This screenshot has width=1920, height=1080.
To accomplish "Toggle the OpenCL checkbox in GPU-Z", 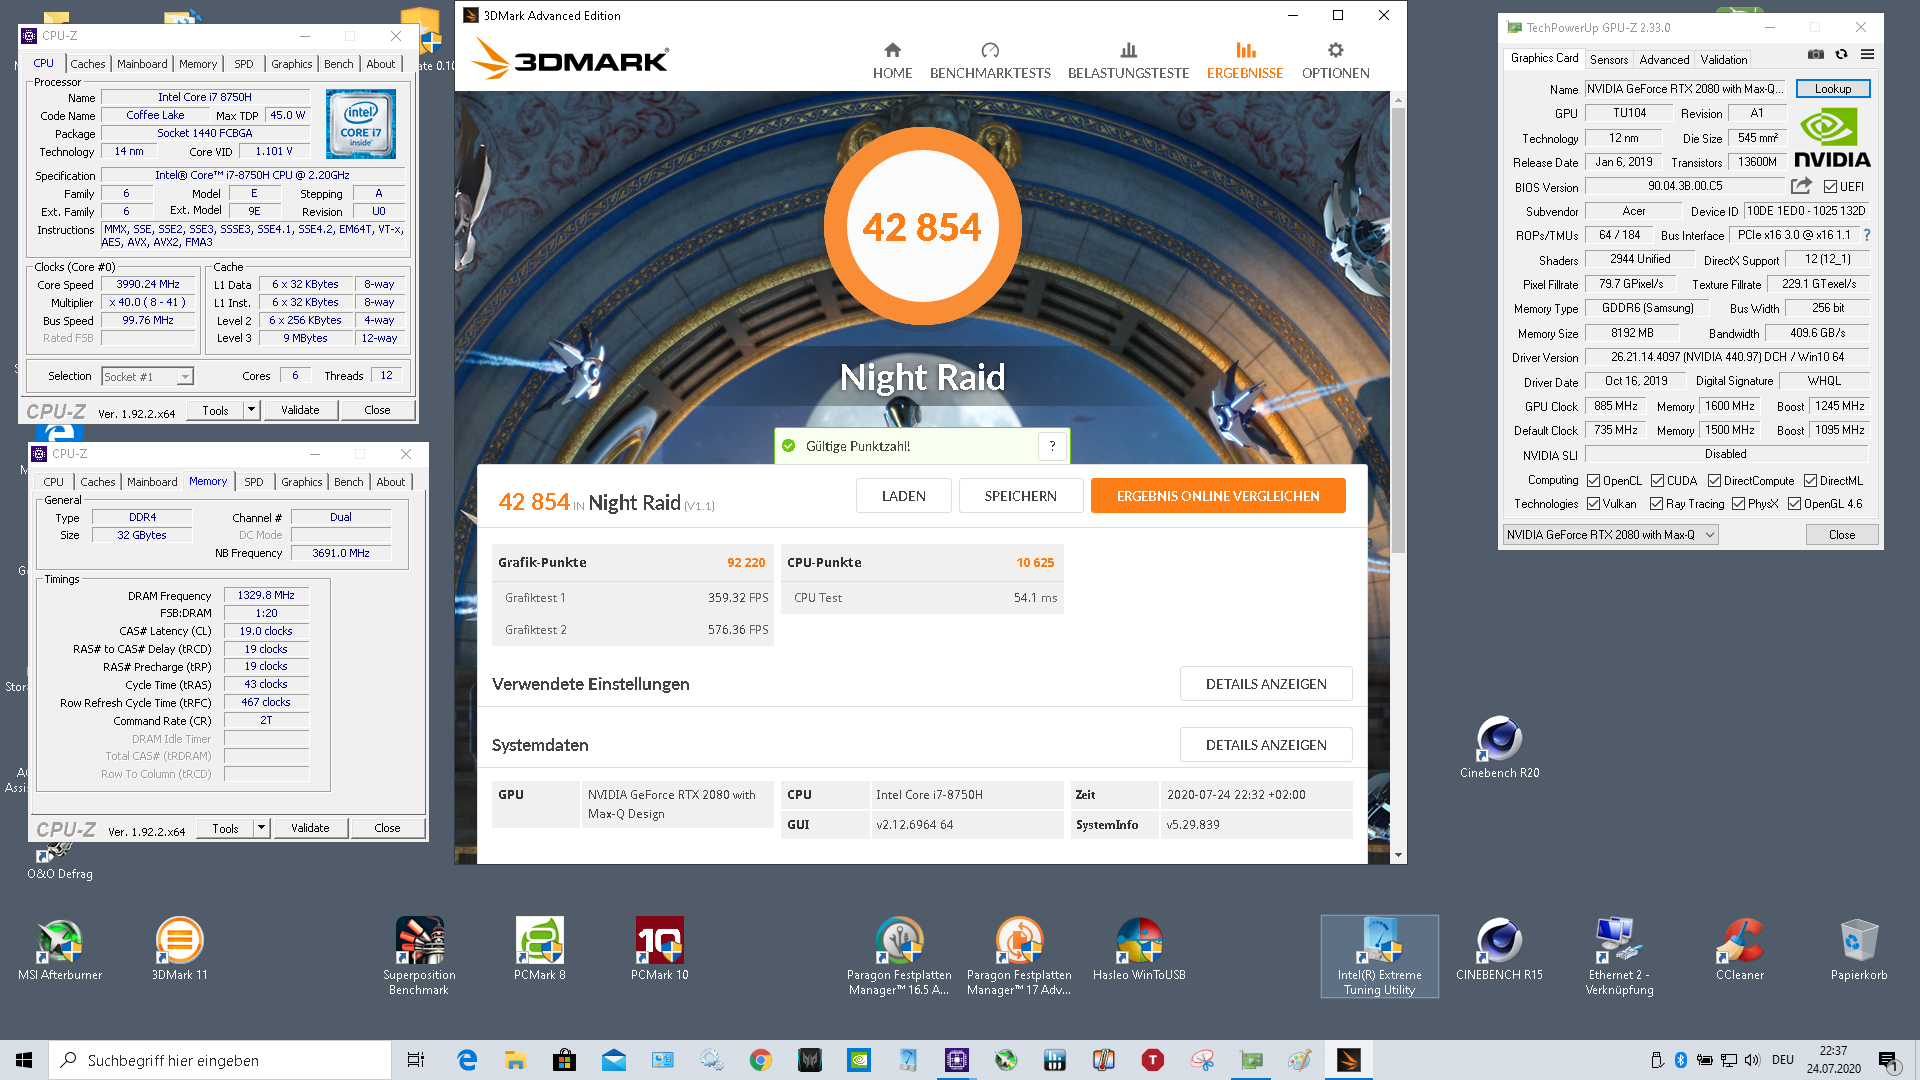I will tap(1593, 481).
